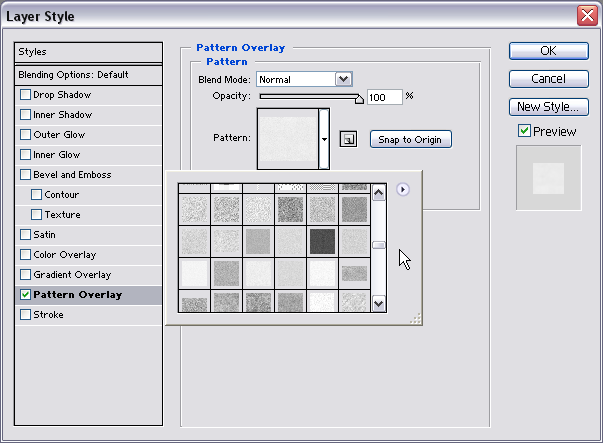The width and height of the screenshot is (603, 443).
Task: Click the create new preset from pattern icon
Action: (x=348, y=139)
